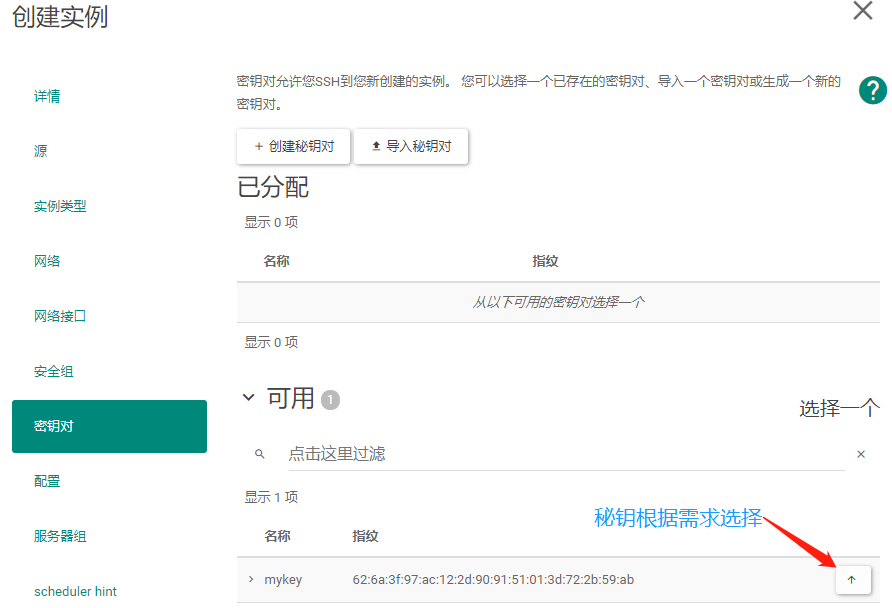Click the 可用 count badge showing 1
The height and width of the screenshot is (608, 892).
point(330,400)
